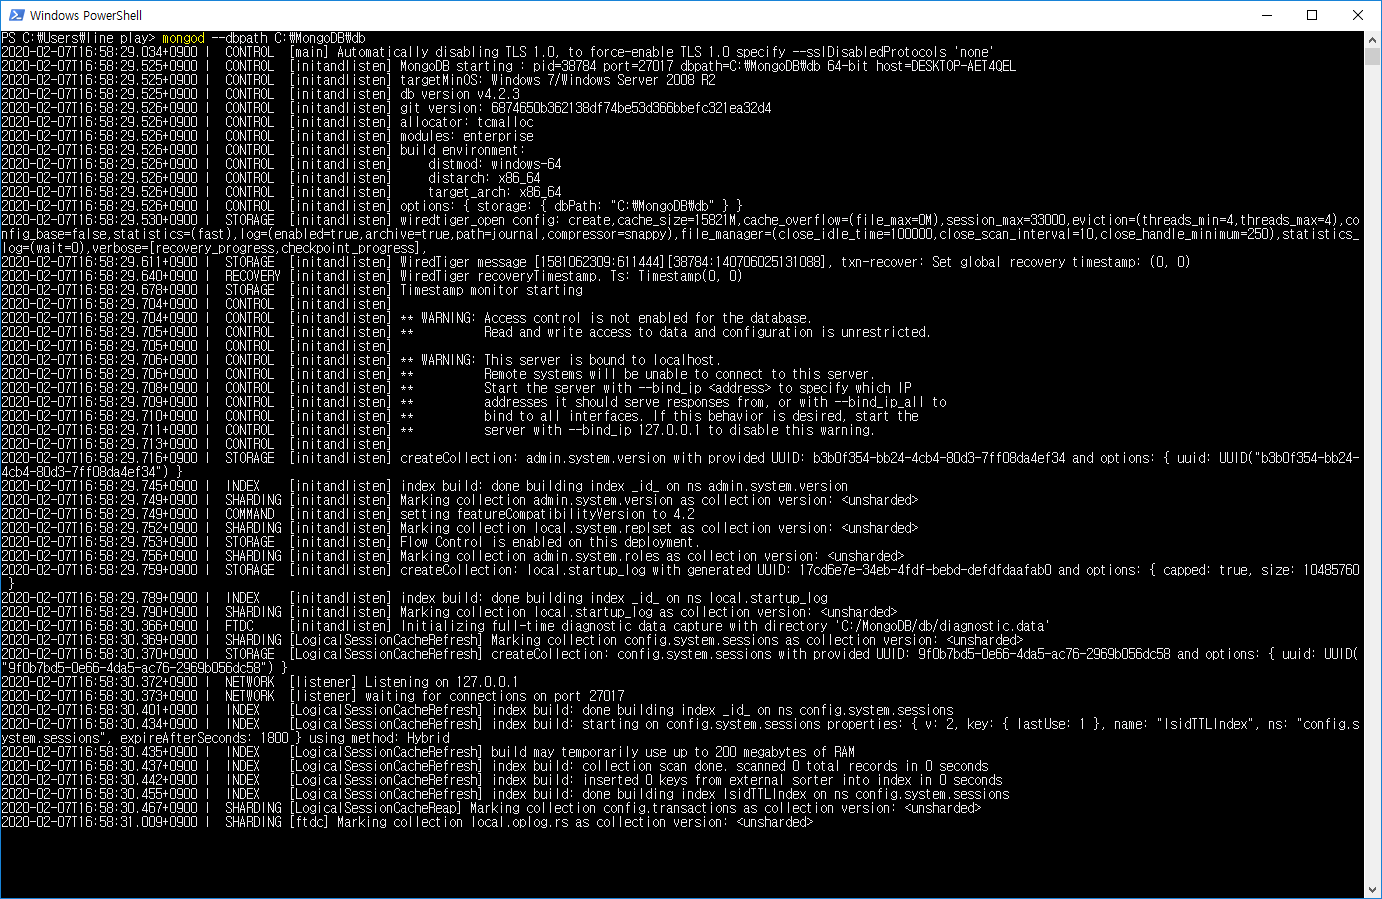Screen dimensions: 1382x899
Task: Click 'Remote systems will be unable to connect' line
Action: (x=679, y=374)
